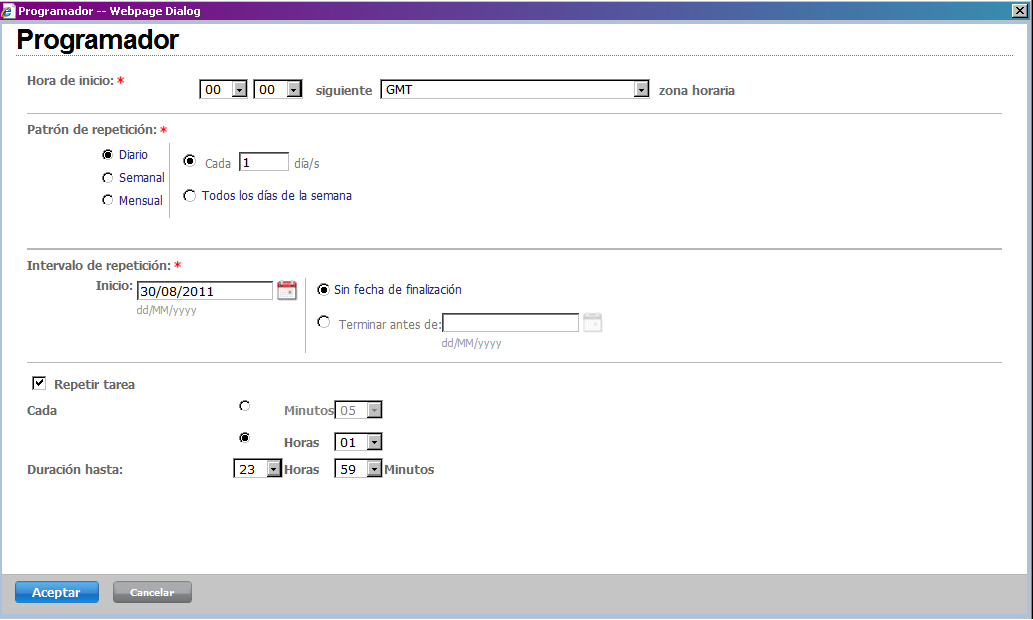1033x620 pixels.
Task: Choose 'Todos los días de la semana'
Action: [x=190, y=196]
